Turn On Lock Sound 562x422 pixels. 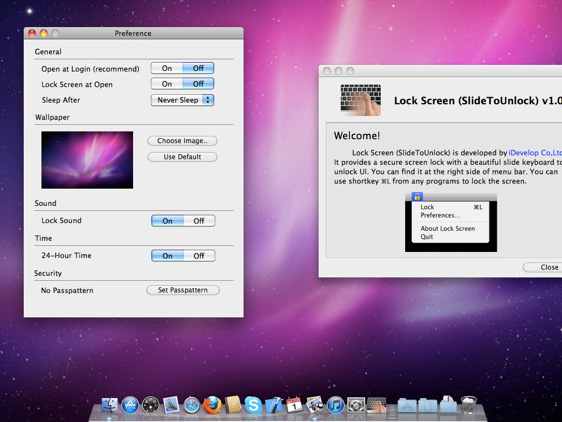click(167, 221)
